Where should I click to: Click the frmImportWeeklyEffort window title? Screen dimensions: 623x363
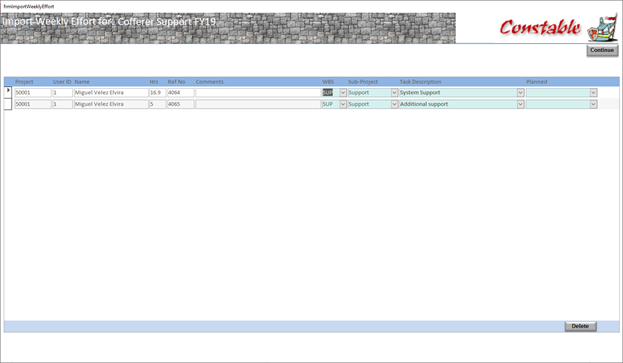tap(29, 6)
